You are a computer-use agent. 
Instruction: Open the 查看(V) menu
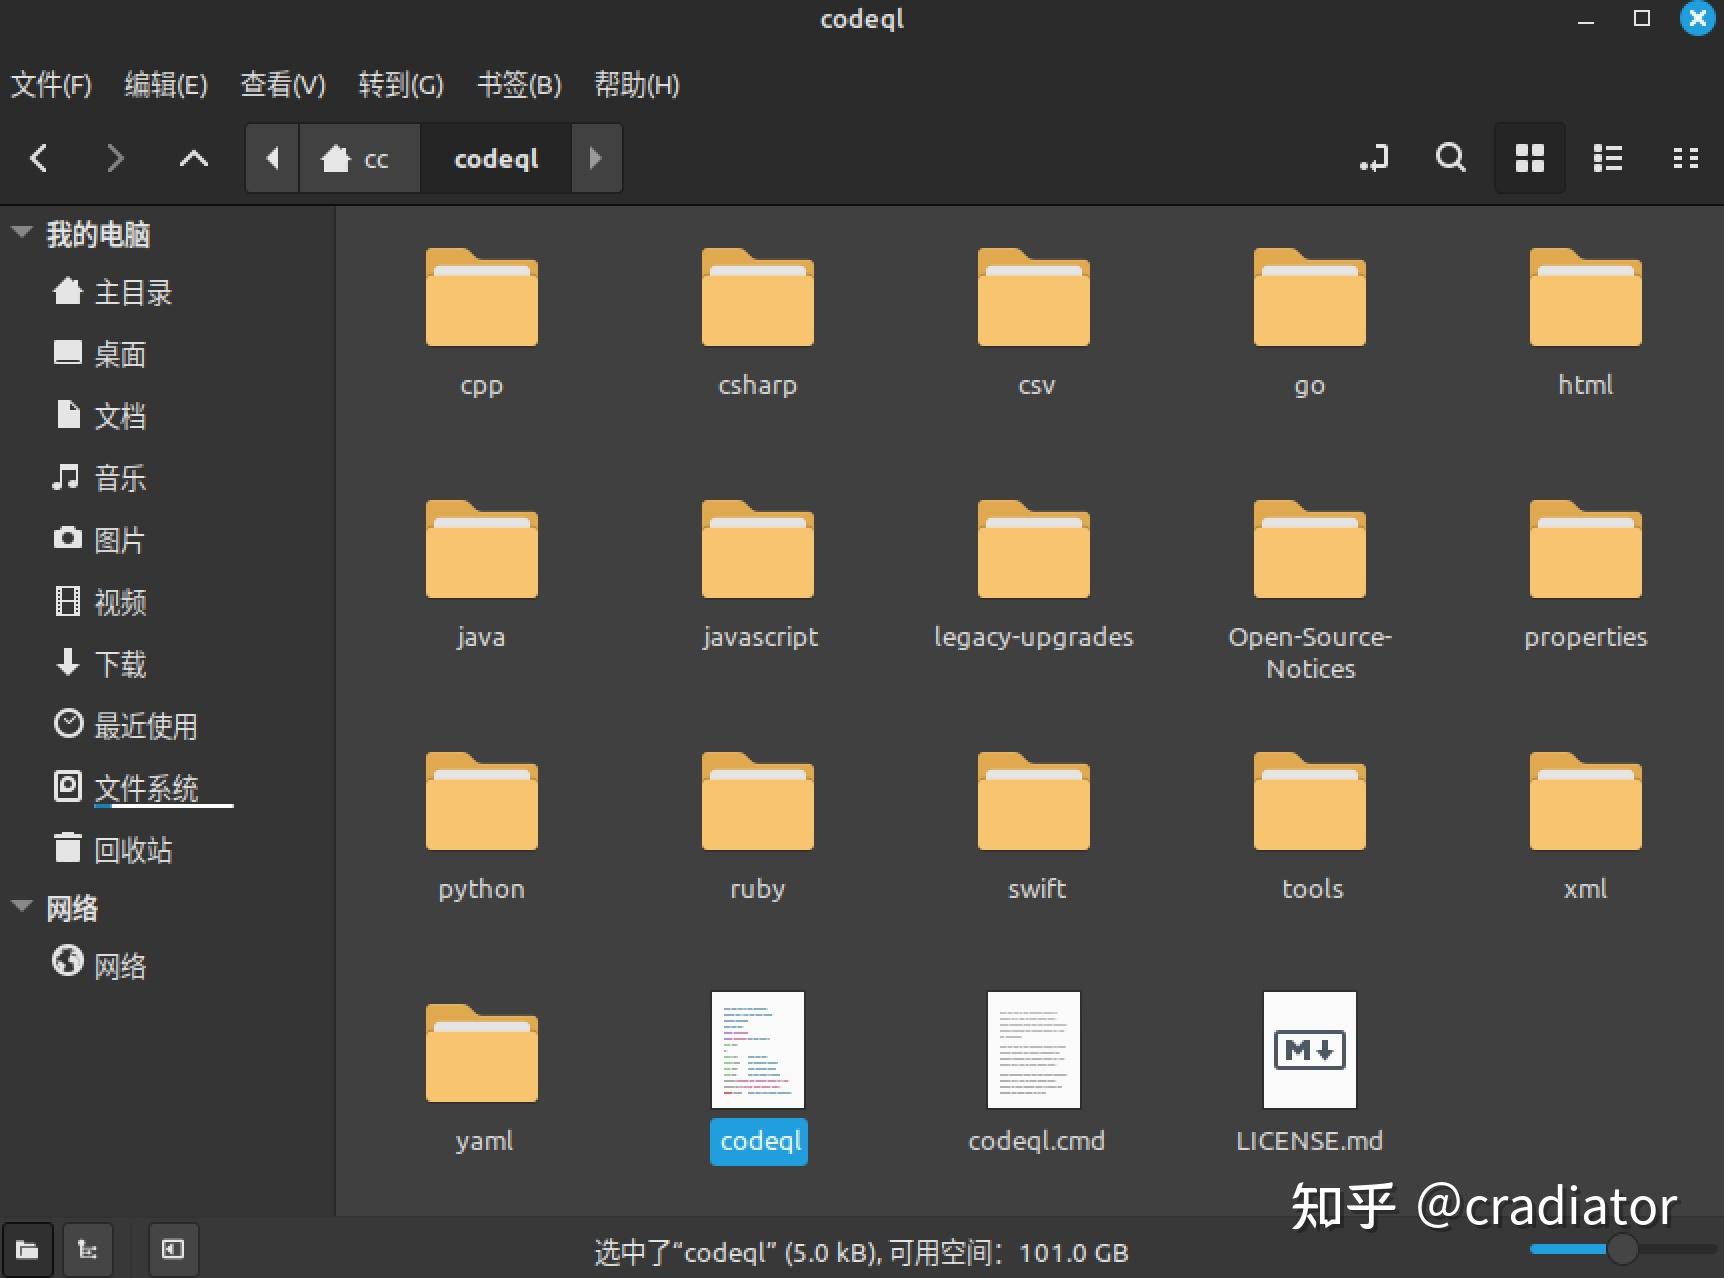282,85
